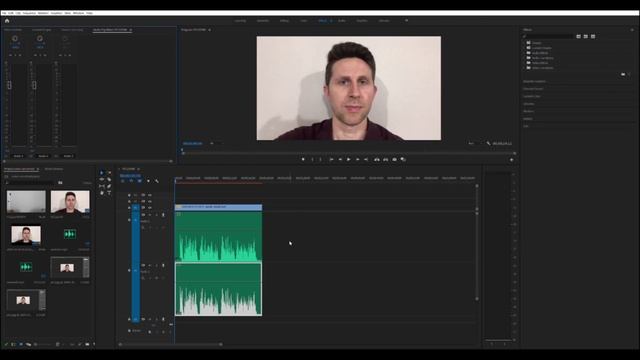This screenshot has width=640, height=360.
Task: Open the program monitor button editor plus
Action: pos(511,160)
